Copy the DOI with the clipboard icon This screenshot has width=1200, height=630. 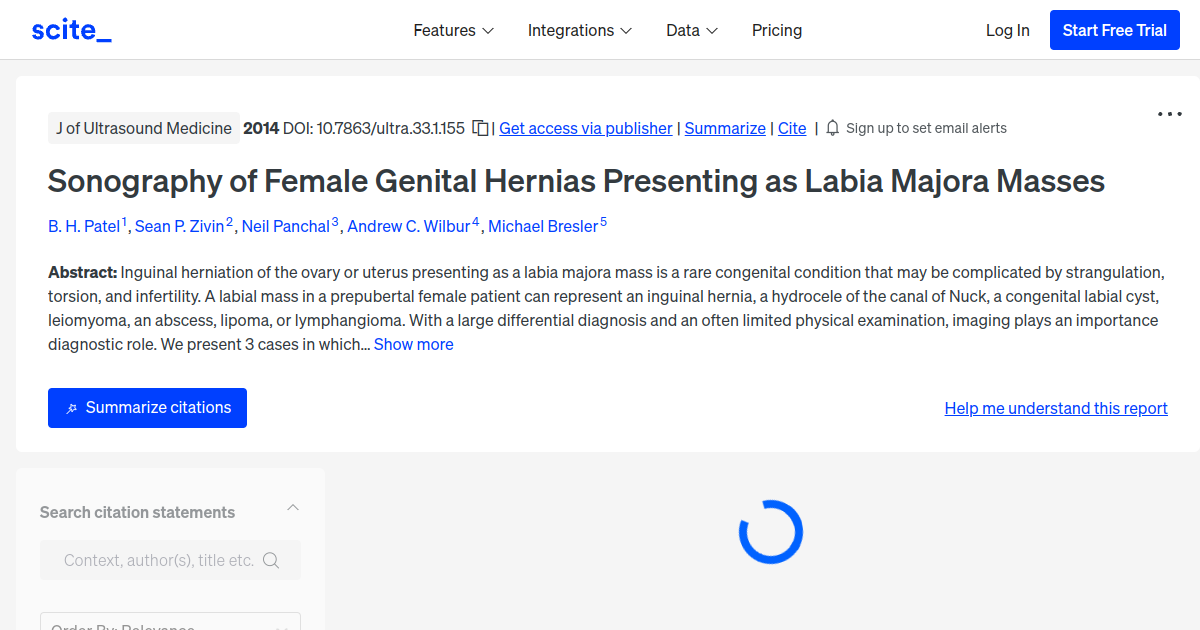[481, 128]
